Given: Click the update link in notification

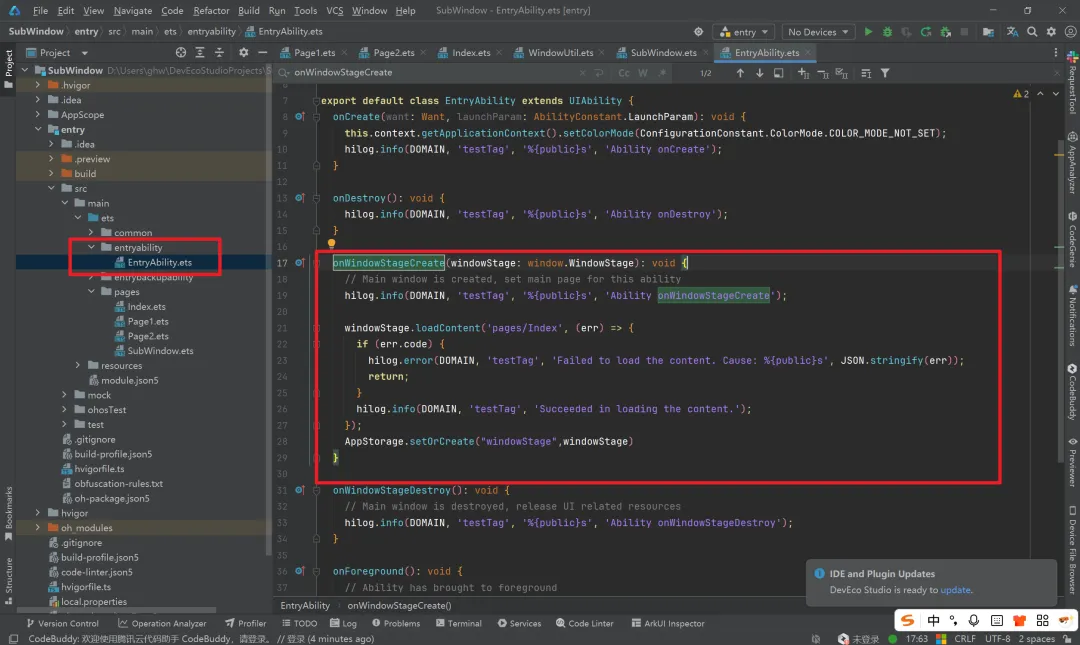Looking at the screenshot, I should pos(955,590).
